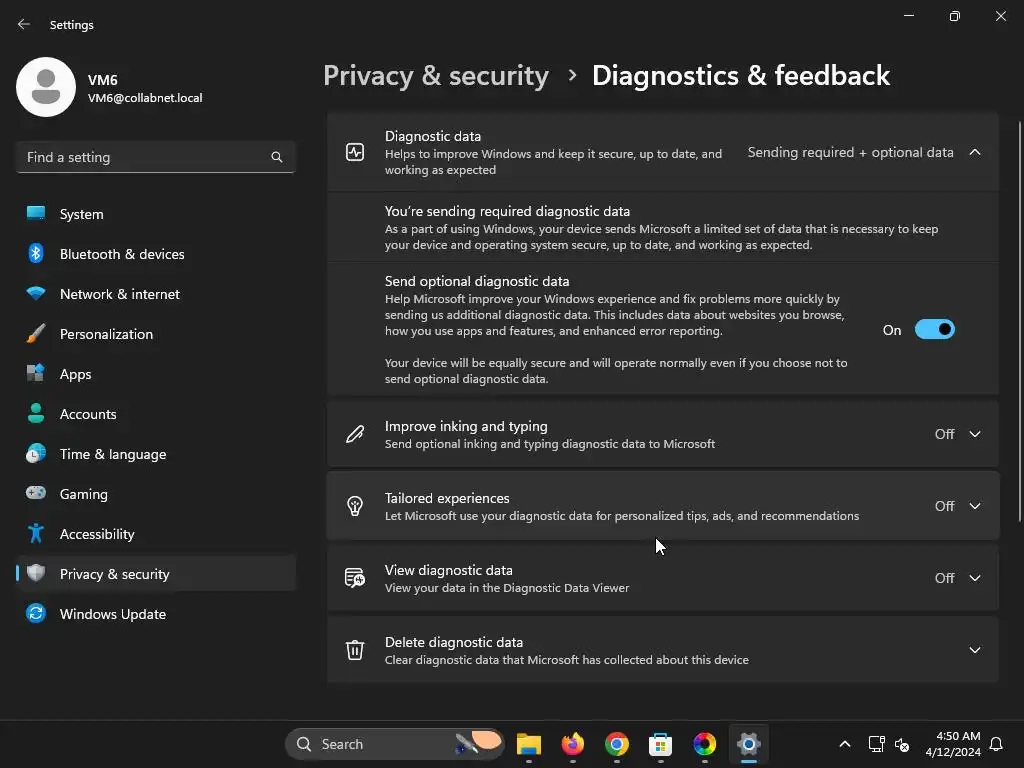This screenshot has width=1024, height=768.
Task: Click the Sending required + optional data status
Action: (850, 152)
